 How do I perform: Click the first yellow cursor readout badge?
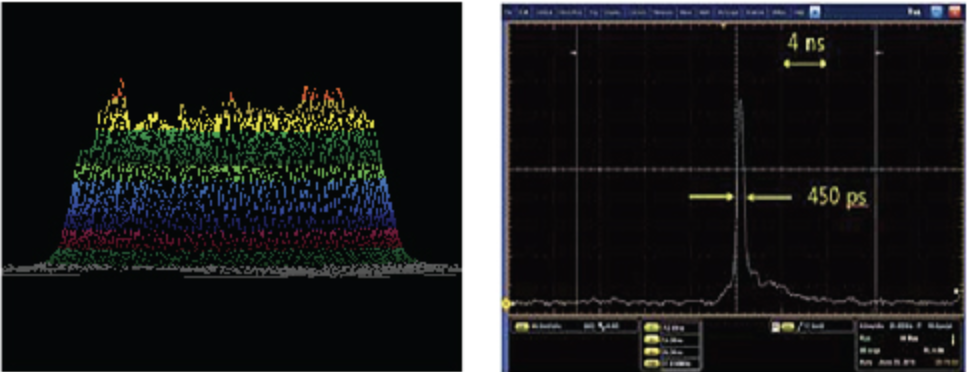tap(652, 327)
